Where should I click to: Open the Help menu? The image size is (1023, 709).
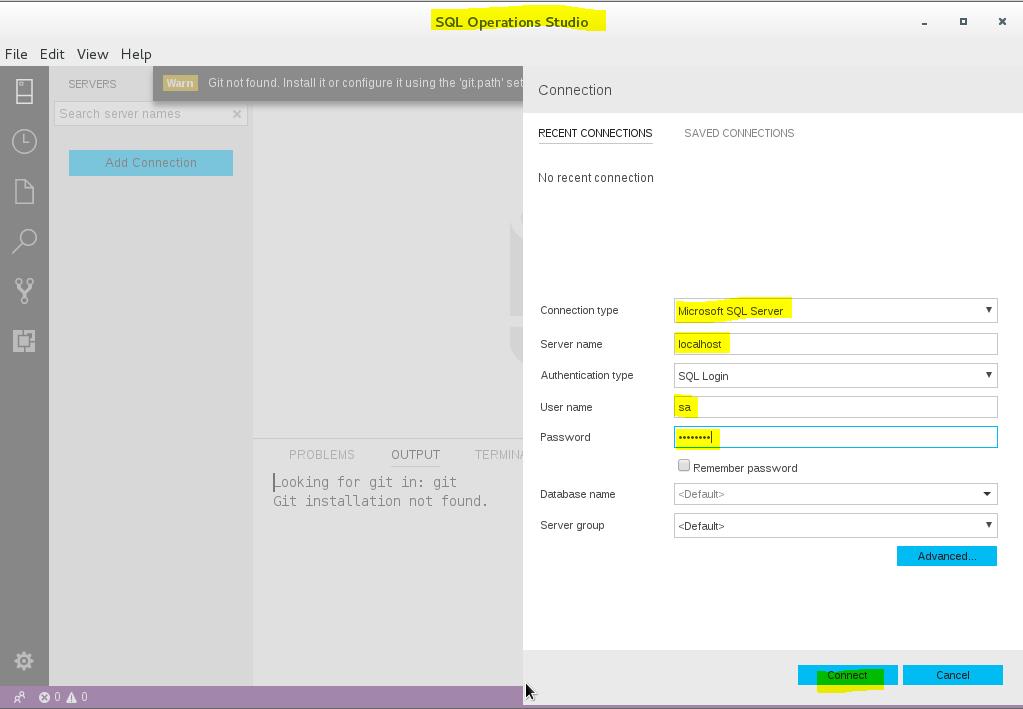tap(136, 54)
